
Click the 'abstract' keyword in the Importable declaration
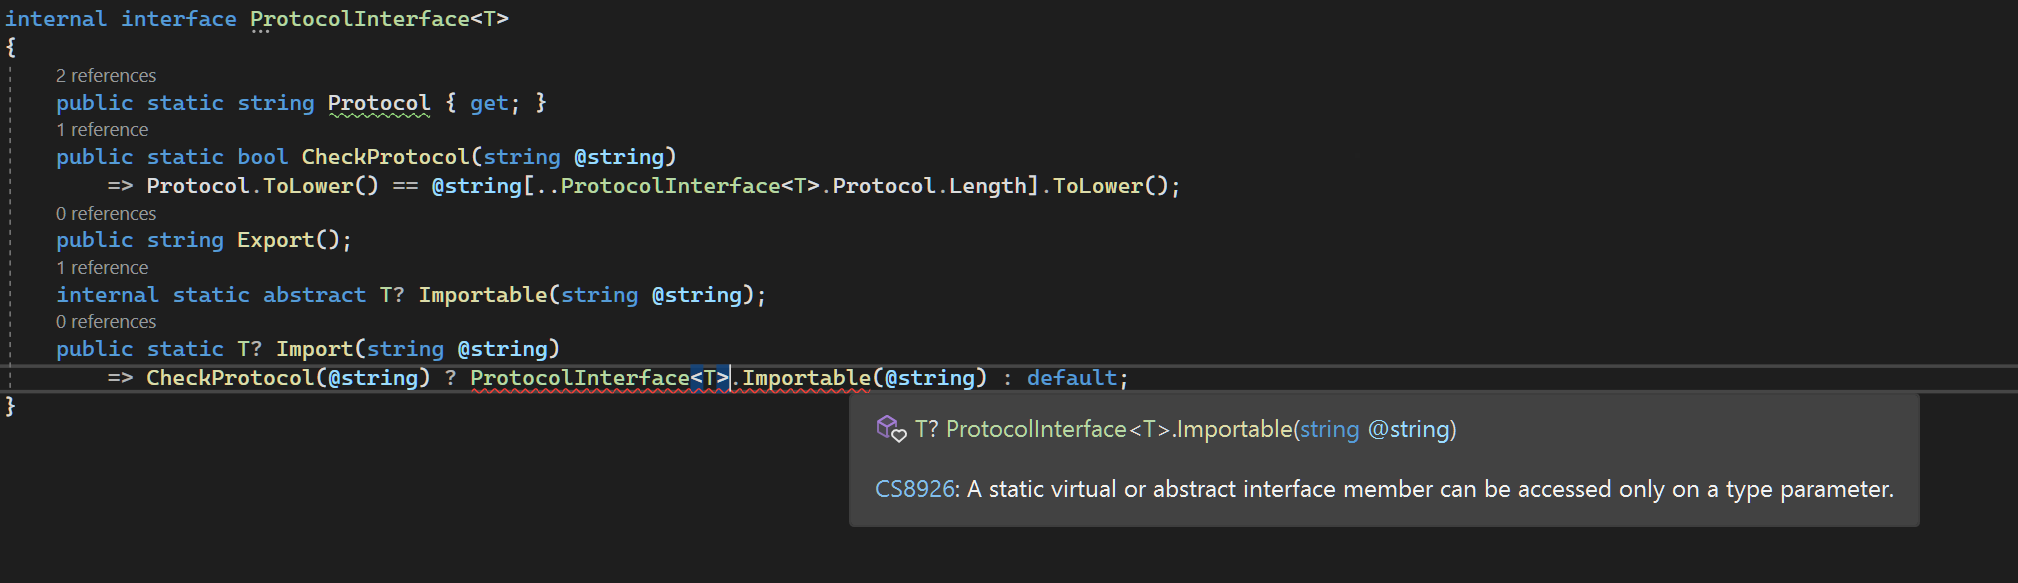(x=315, y=295)
